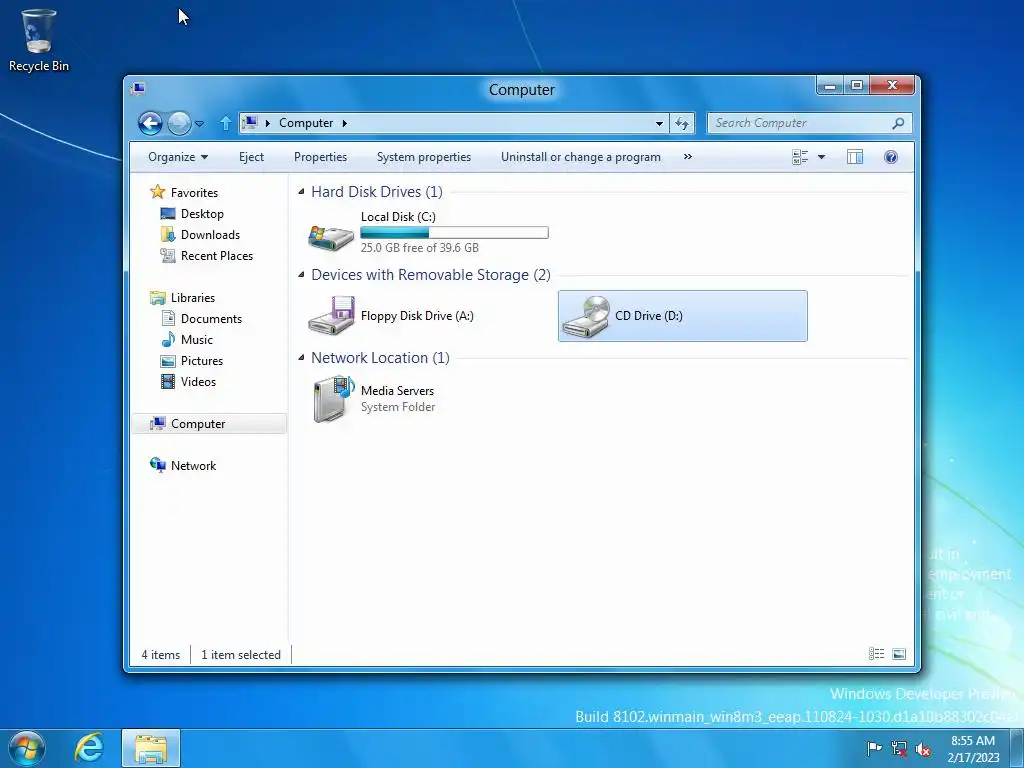Choose Uninstall or change a program
This screenshot has width=1024, height=768.
(x=581, y=157)
